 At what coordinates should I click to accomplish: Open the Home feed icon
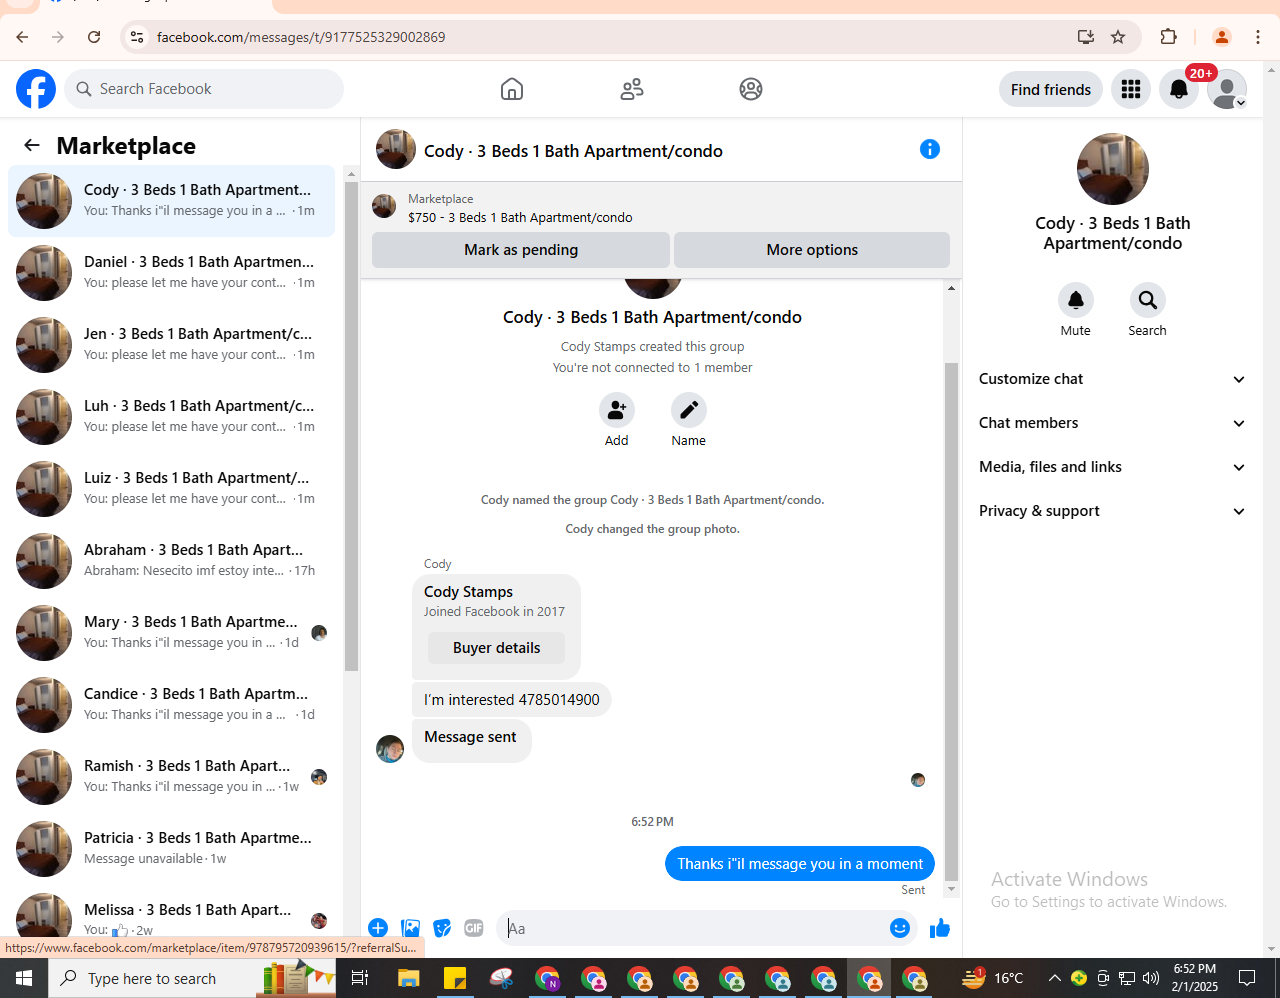512,89
